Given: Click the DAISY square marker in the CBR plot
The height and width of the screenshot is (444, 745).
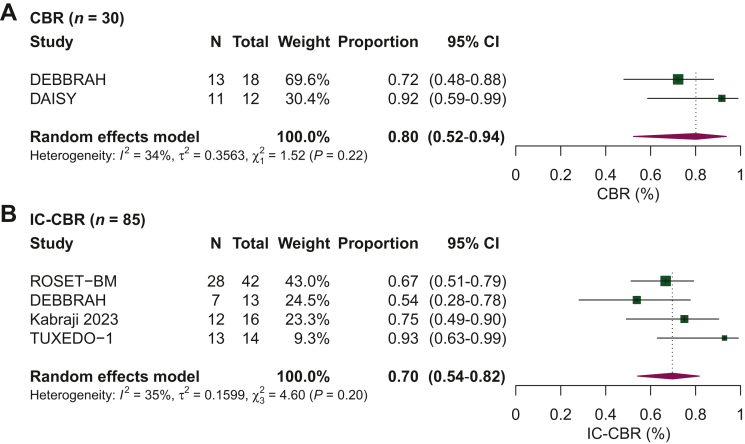Looking at the screenshot, I should (721, 98).
